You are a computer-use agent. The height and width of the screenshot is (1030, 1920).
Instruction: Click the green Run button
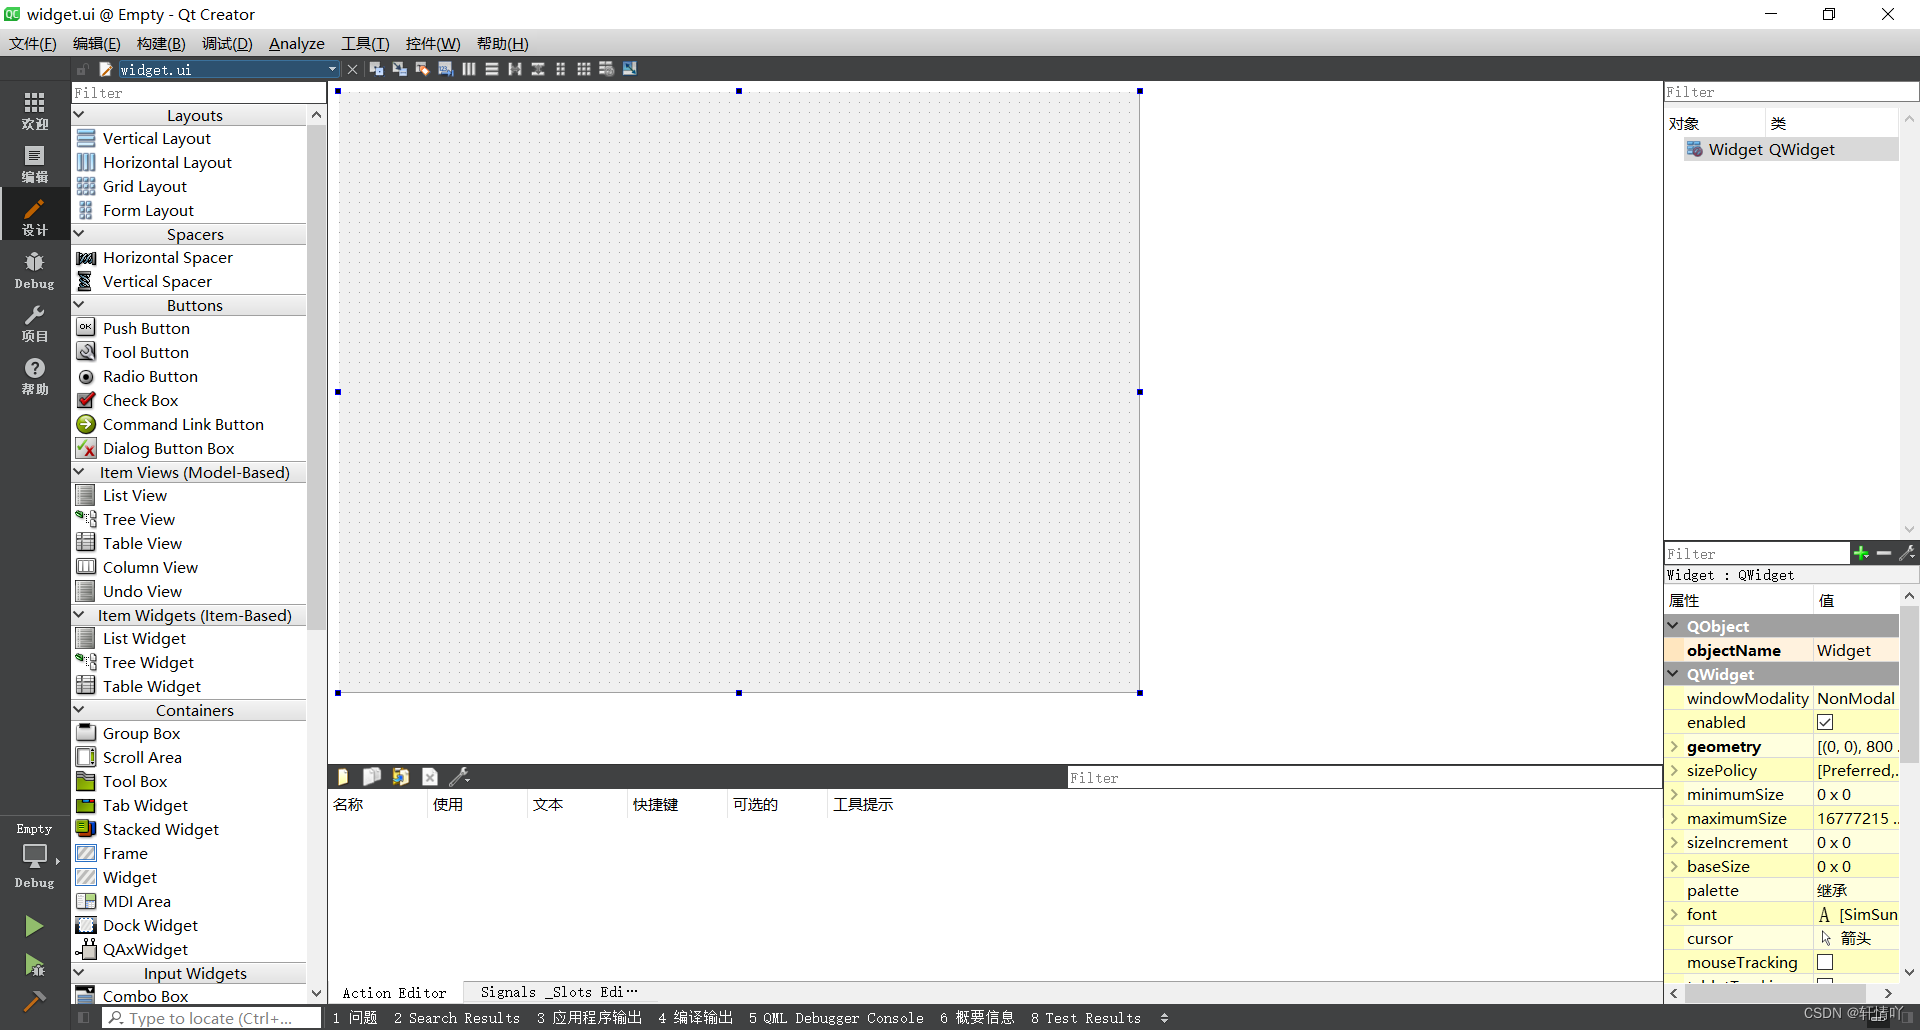pyautogui.click(x=34, y=926)
